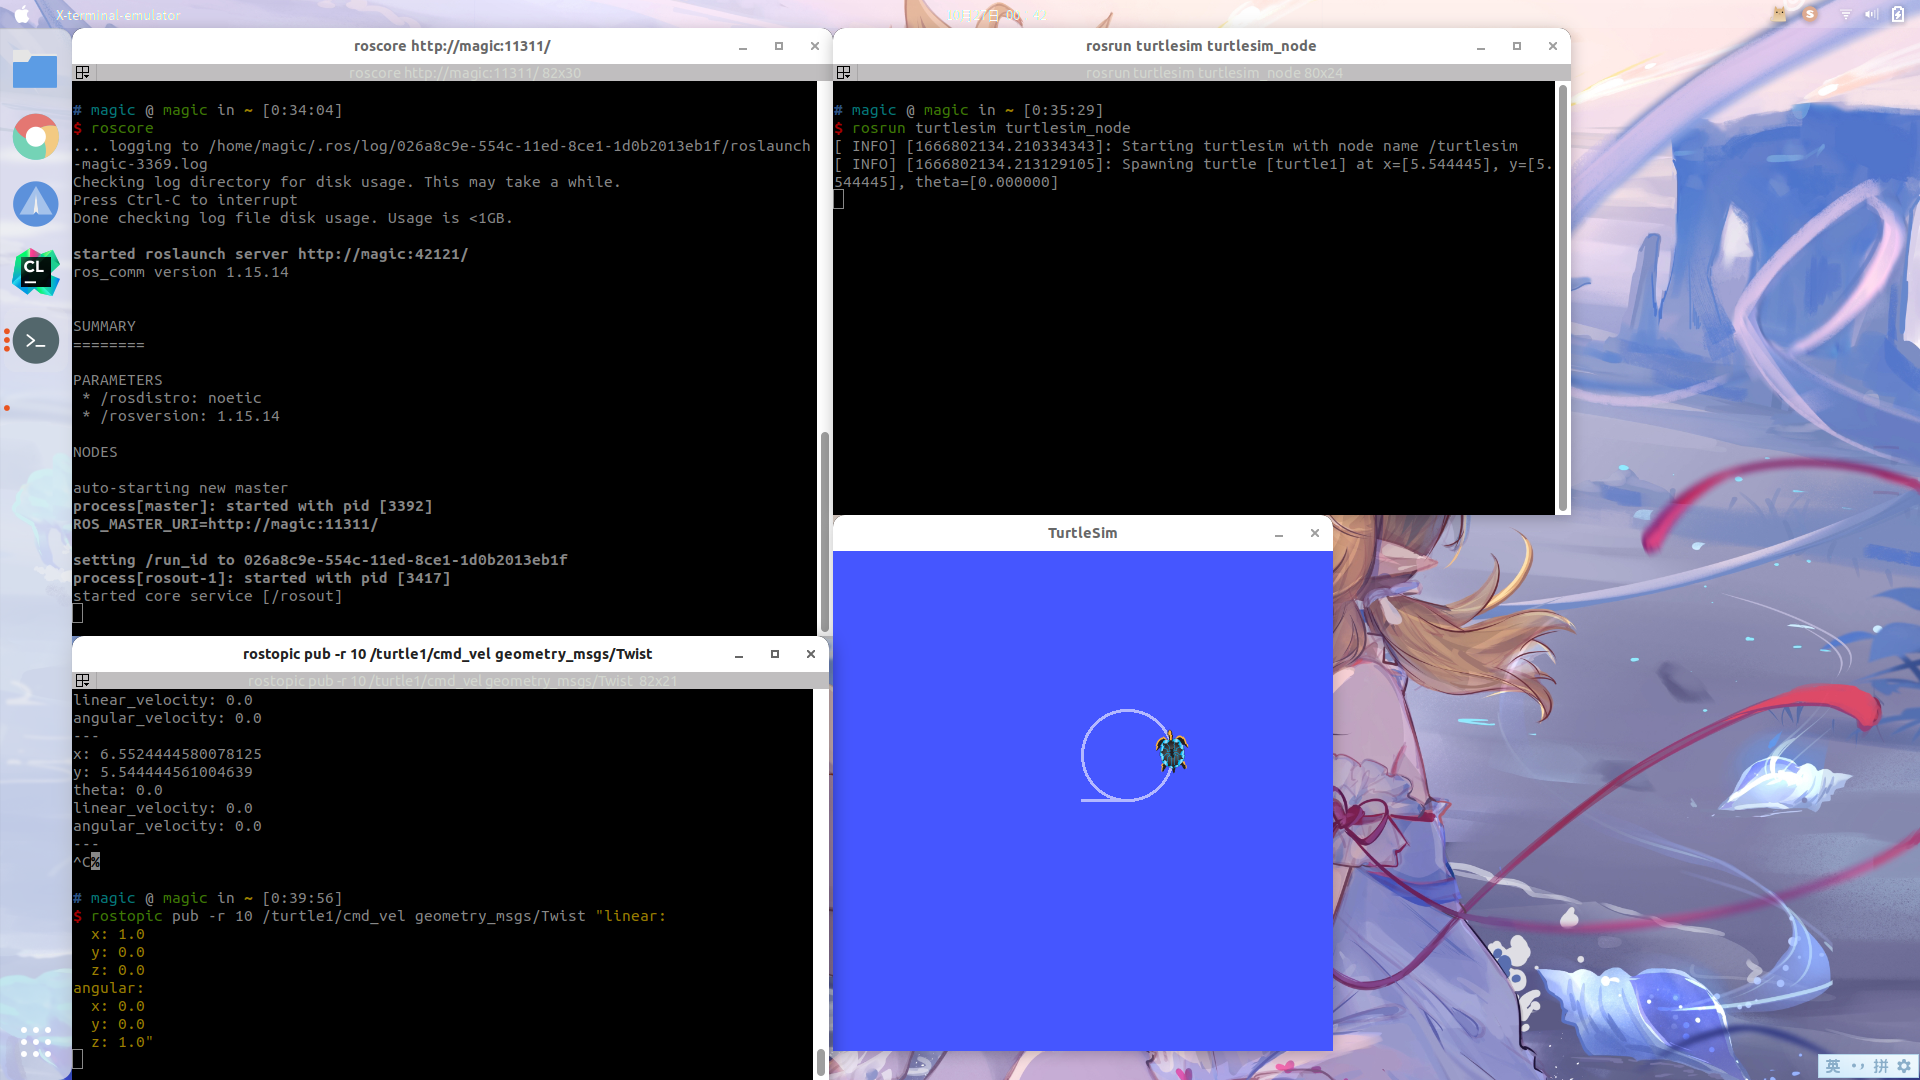Toggle input method English mode (英)
1920x1080 pixels.
[1833, 1066]
